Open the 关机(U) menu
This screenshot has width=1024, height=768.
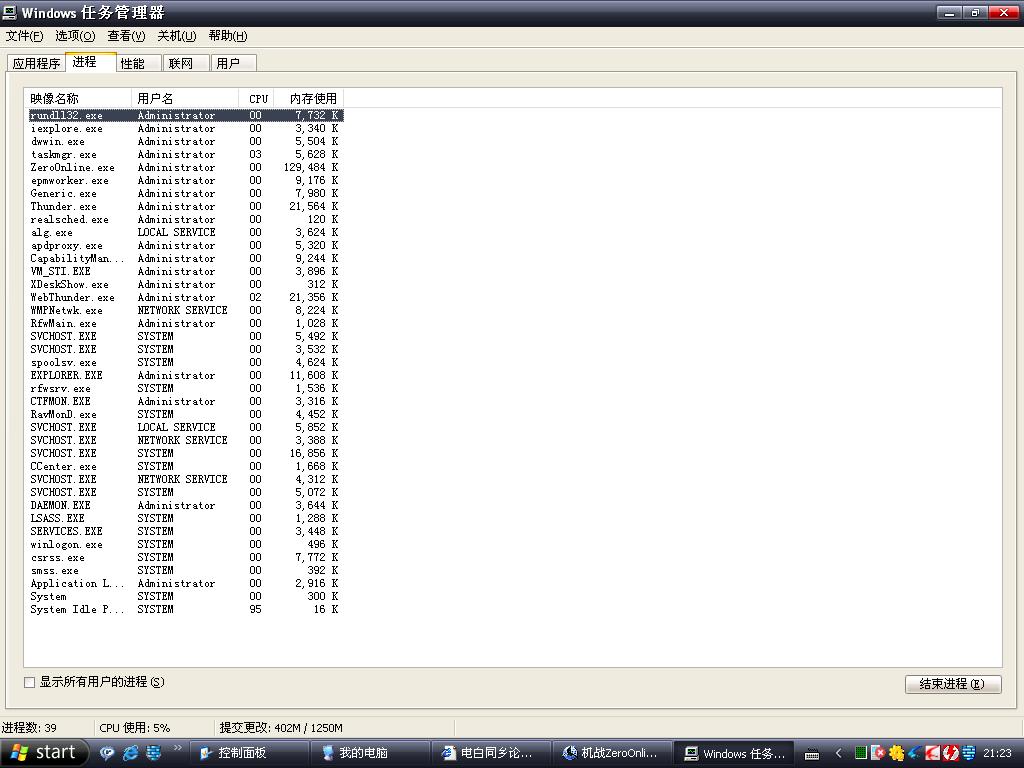pos(176,36)
